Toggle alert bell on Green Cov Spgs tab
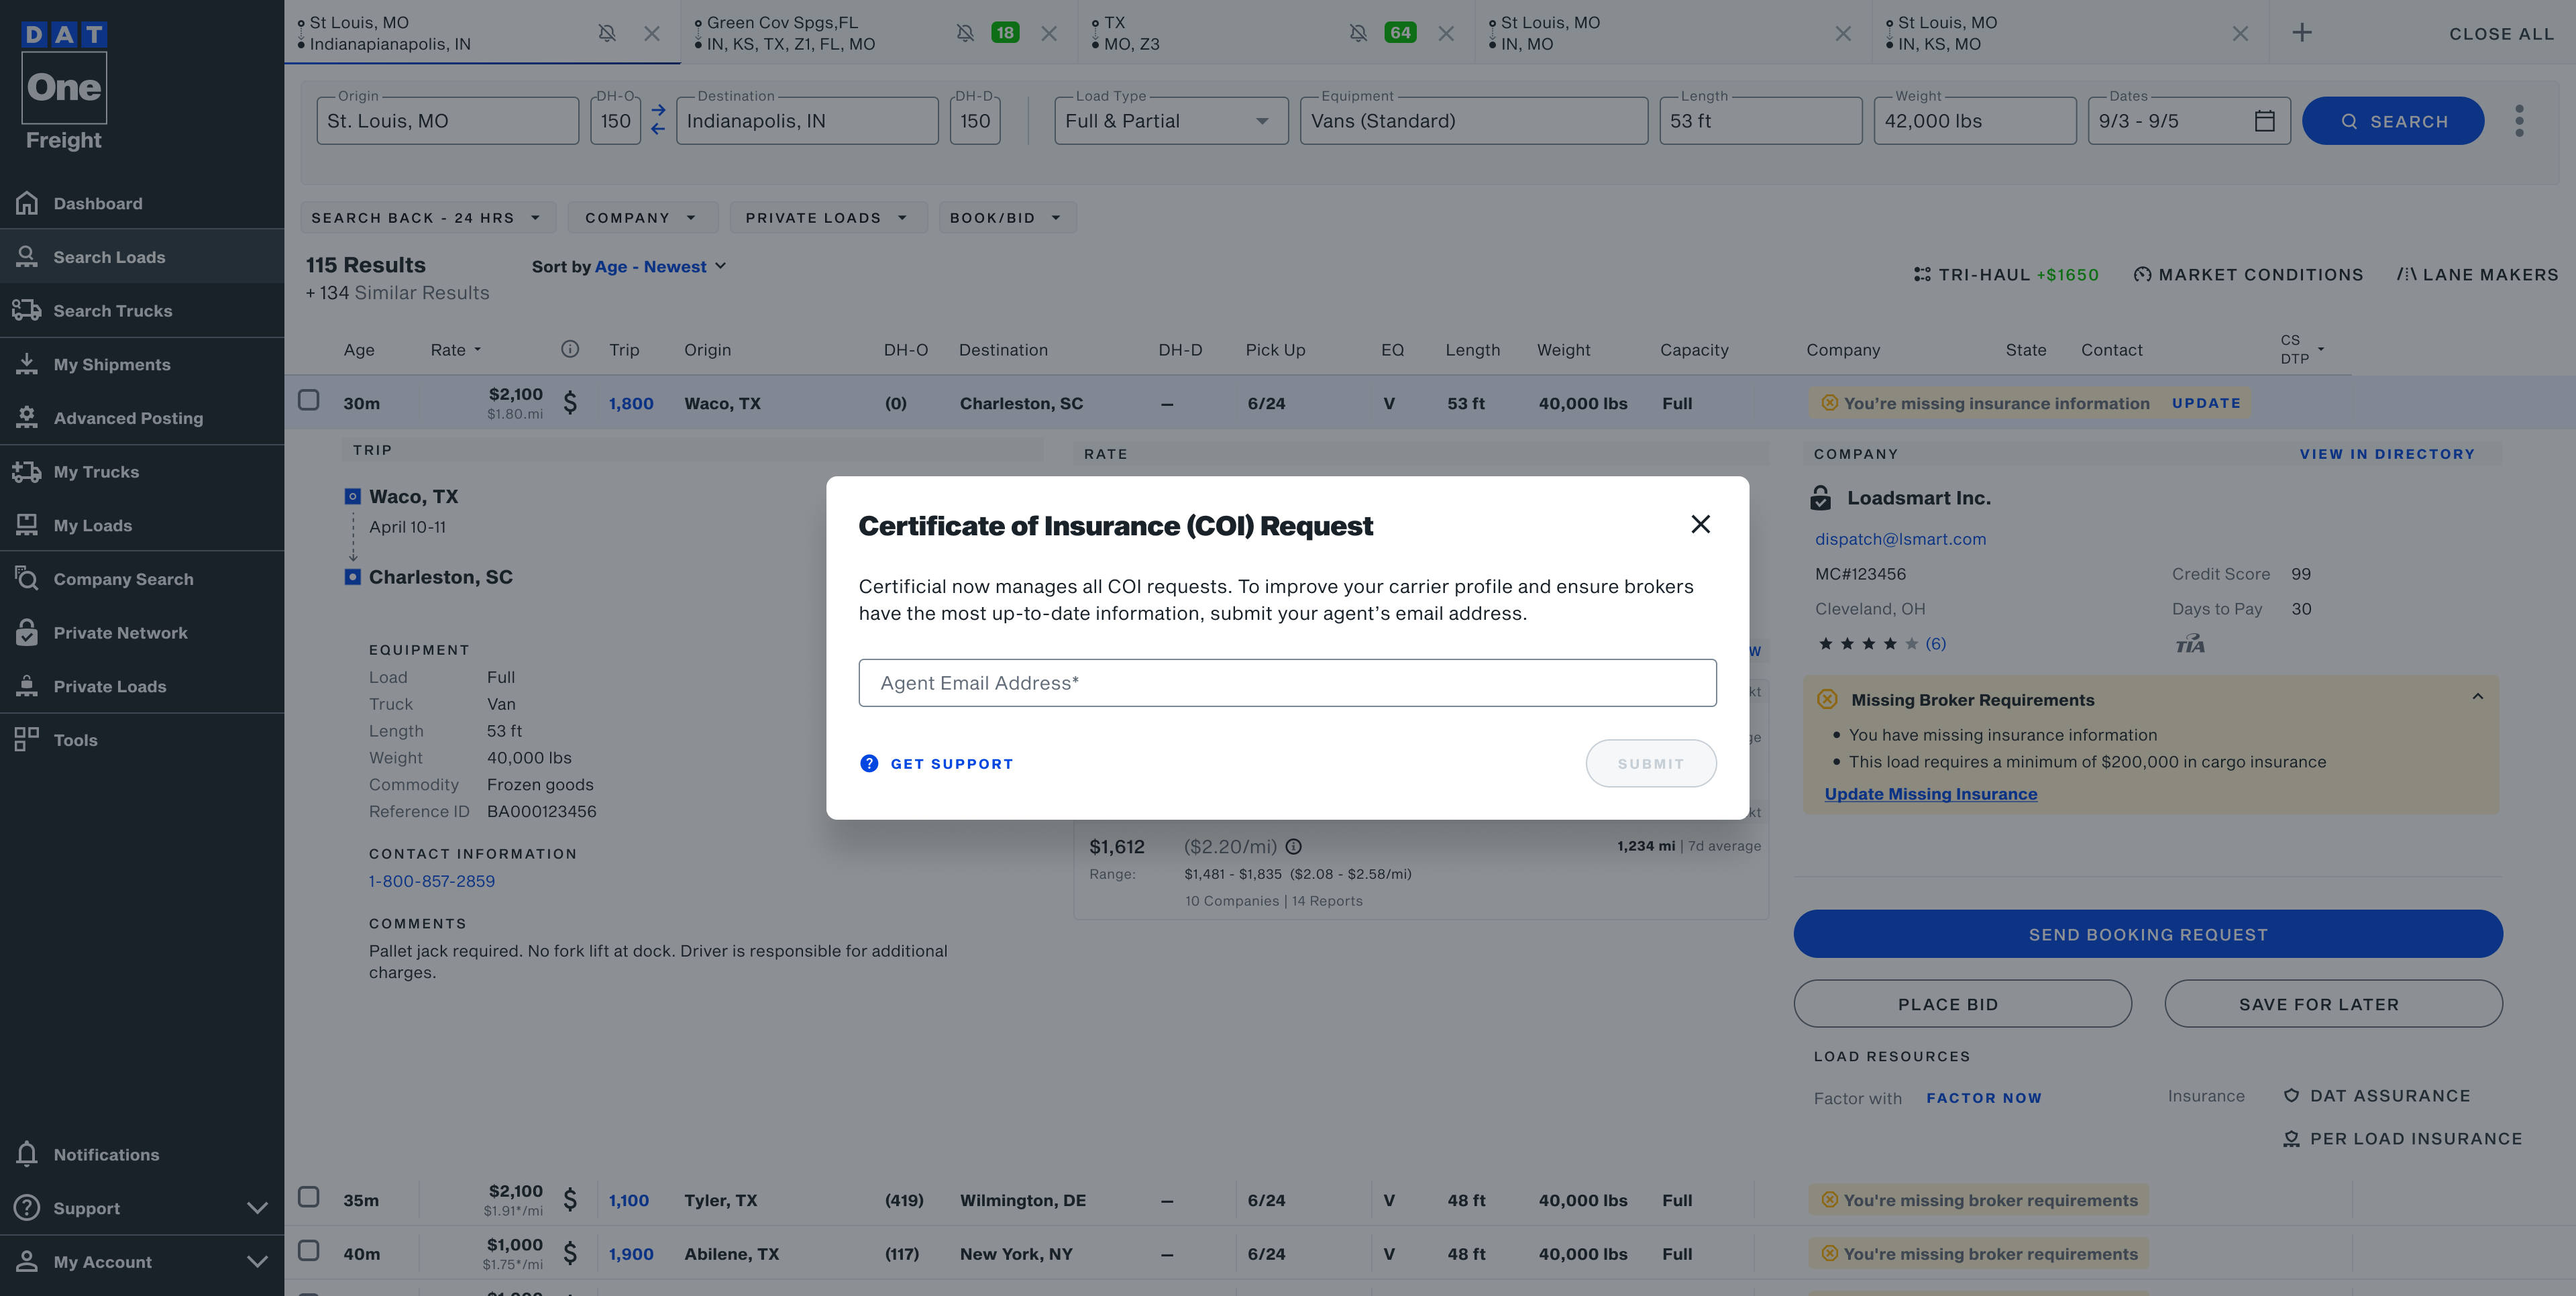This screenshot has height=1296, width=2576. [965, 33]
